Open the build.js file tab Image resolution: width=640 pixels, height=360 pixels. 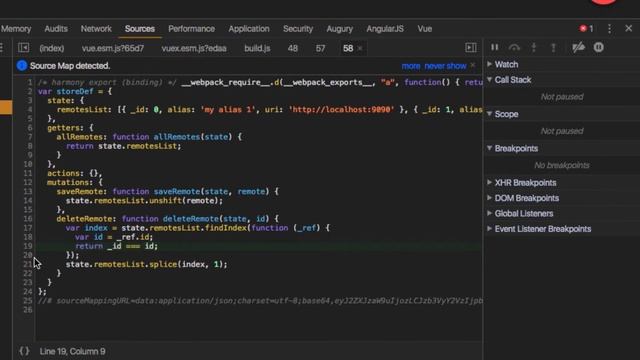pyautogui.click(x=257, y=48)
